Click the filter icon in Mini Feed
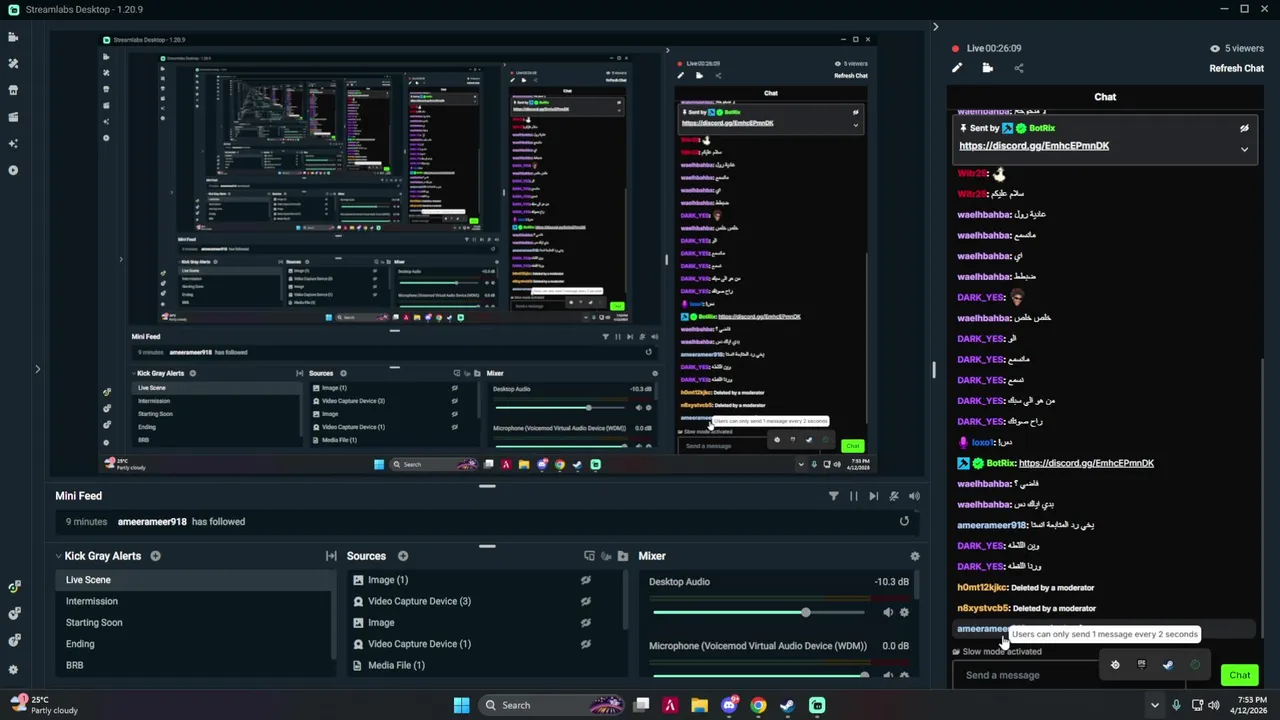 pos(833,496)
